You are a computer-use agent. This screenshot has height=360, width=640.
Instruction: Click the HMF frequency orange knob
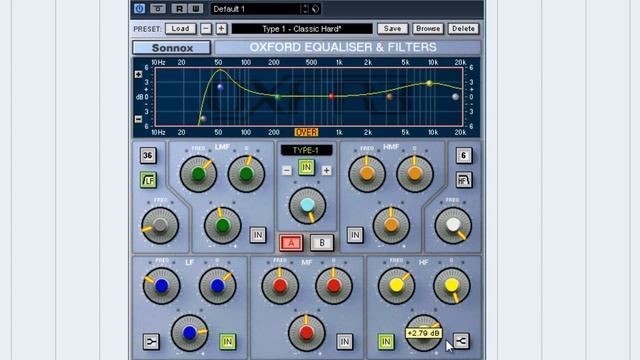pos(367,173)
